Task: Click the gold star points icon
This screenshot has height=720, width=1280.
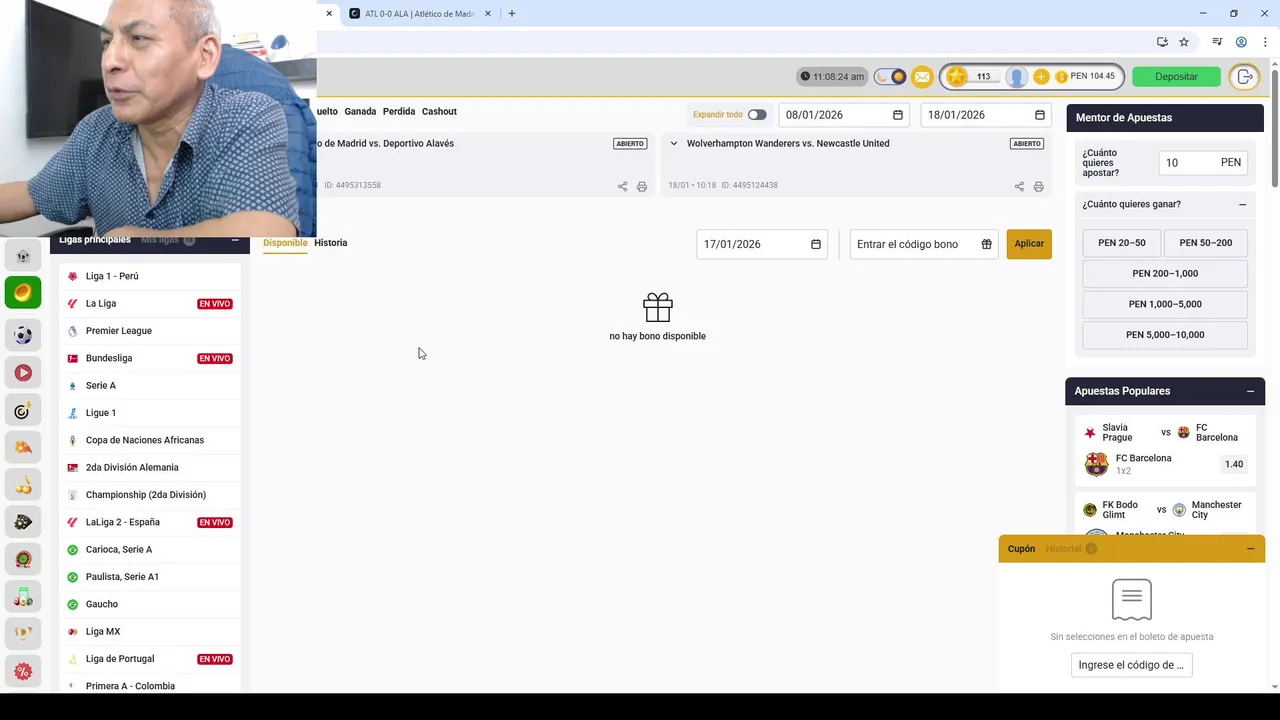Action: click(957, 77)
